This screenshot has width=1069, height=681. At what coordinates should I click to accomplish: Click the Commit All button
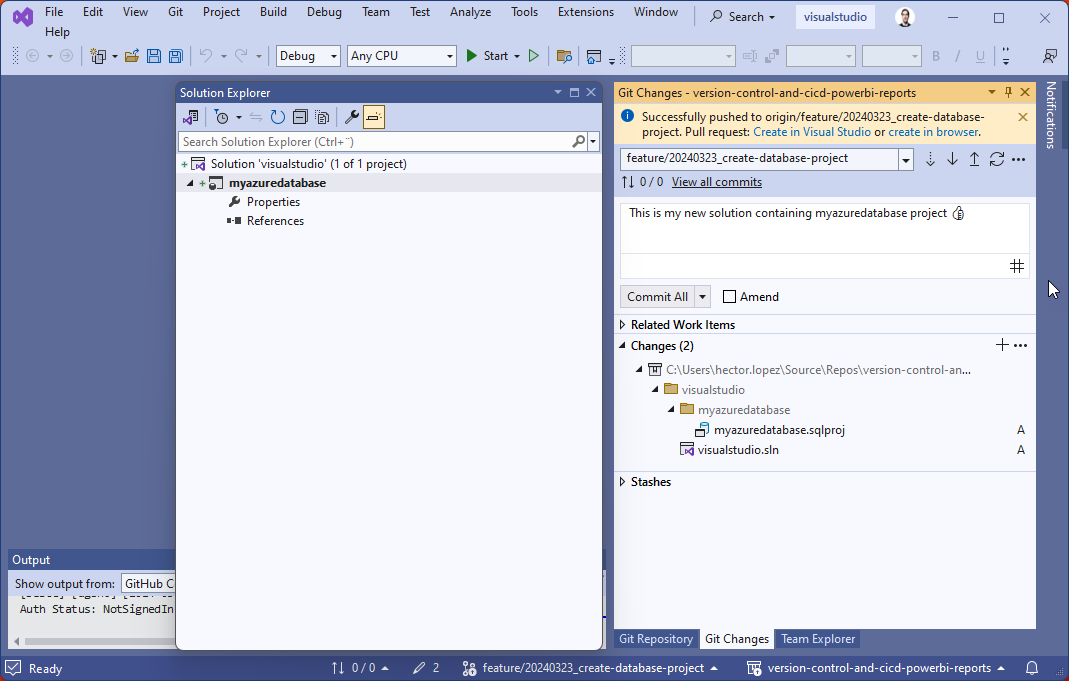tap(656, 296)
